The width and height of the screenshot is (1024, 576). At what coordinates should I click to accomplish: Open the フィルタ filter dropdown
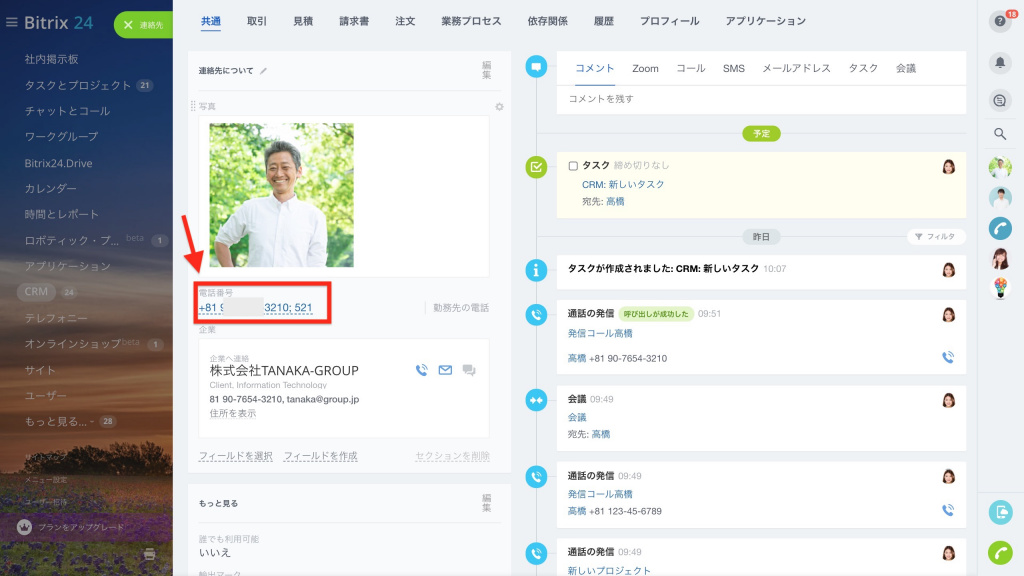tap(936, 236)
